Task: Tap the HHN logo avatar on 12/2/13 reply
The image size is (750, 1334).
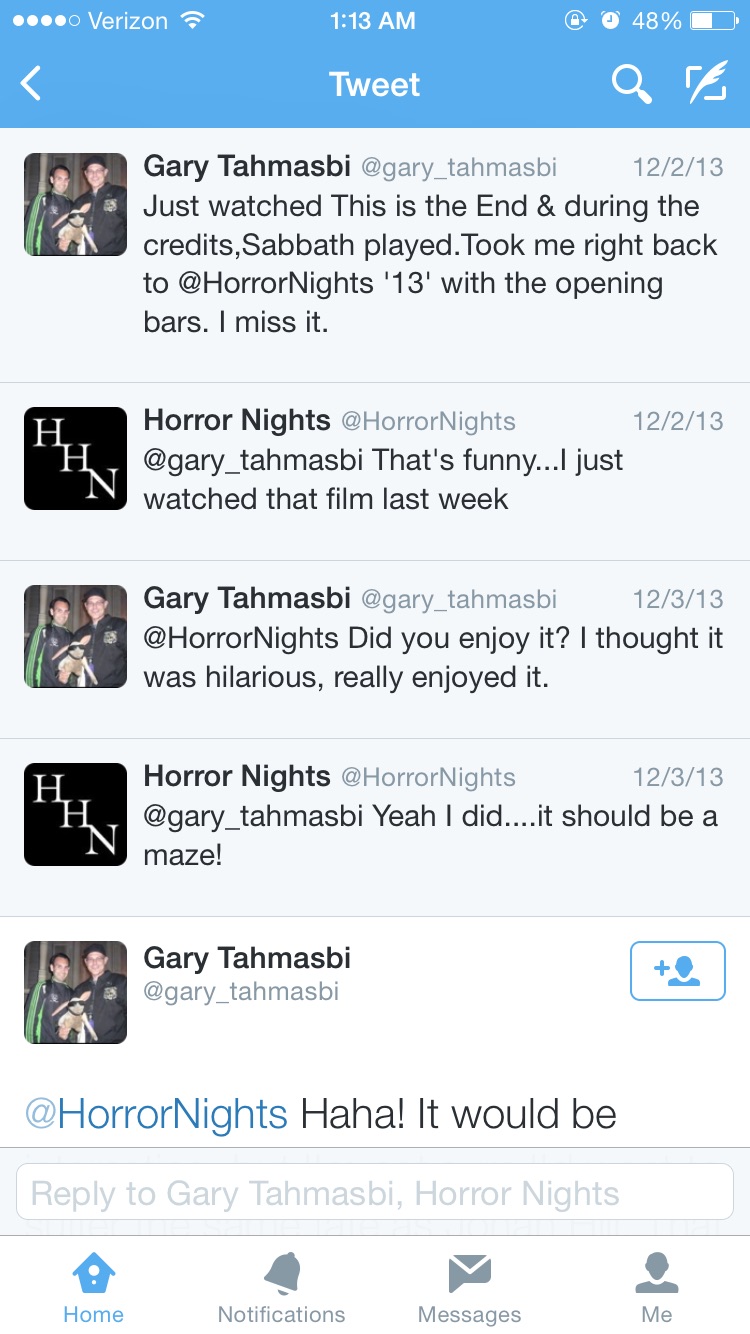Action: click(x=76, y=459)
